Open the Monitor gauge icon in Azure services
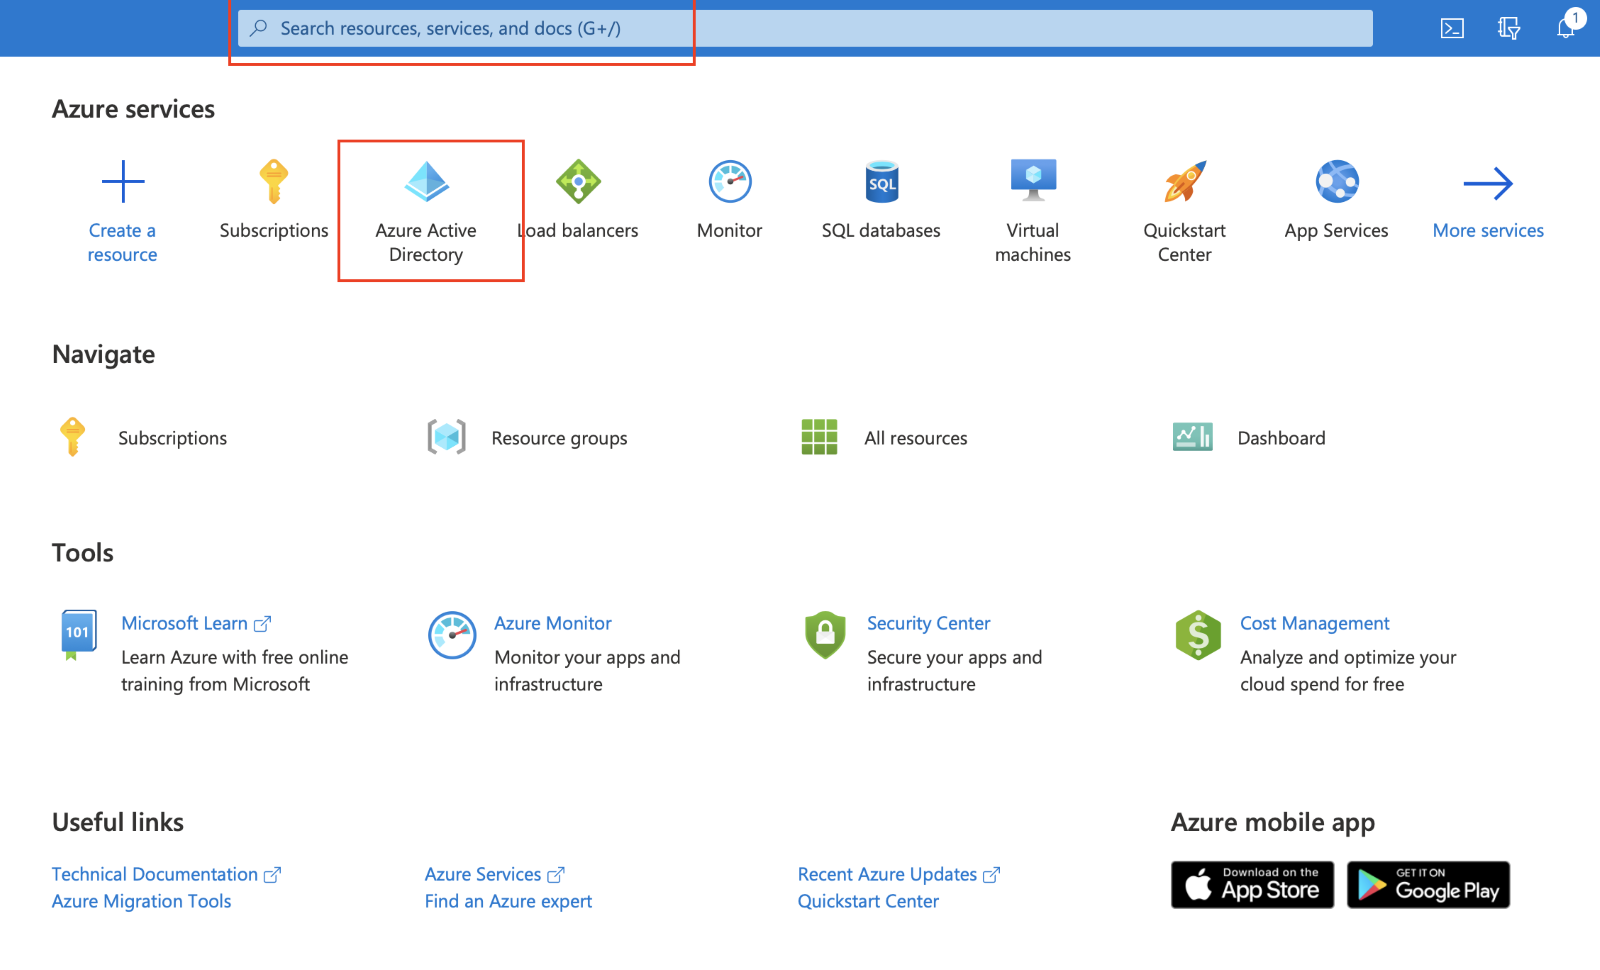The height and width of the screenshot is (970, 1600). 730,182
